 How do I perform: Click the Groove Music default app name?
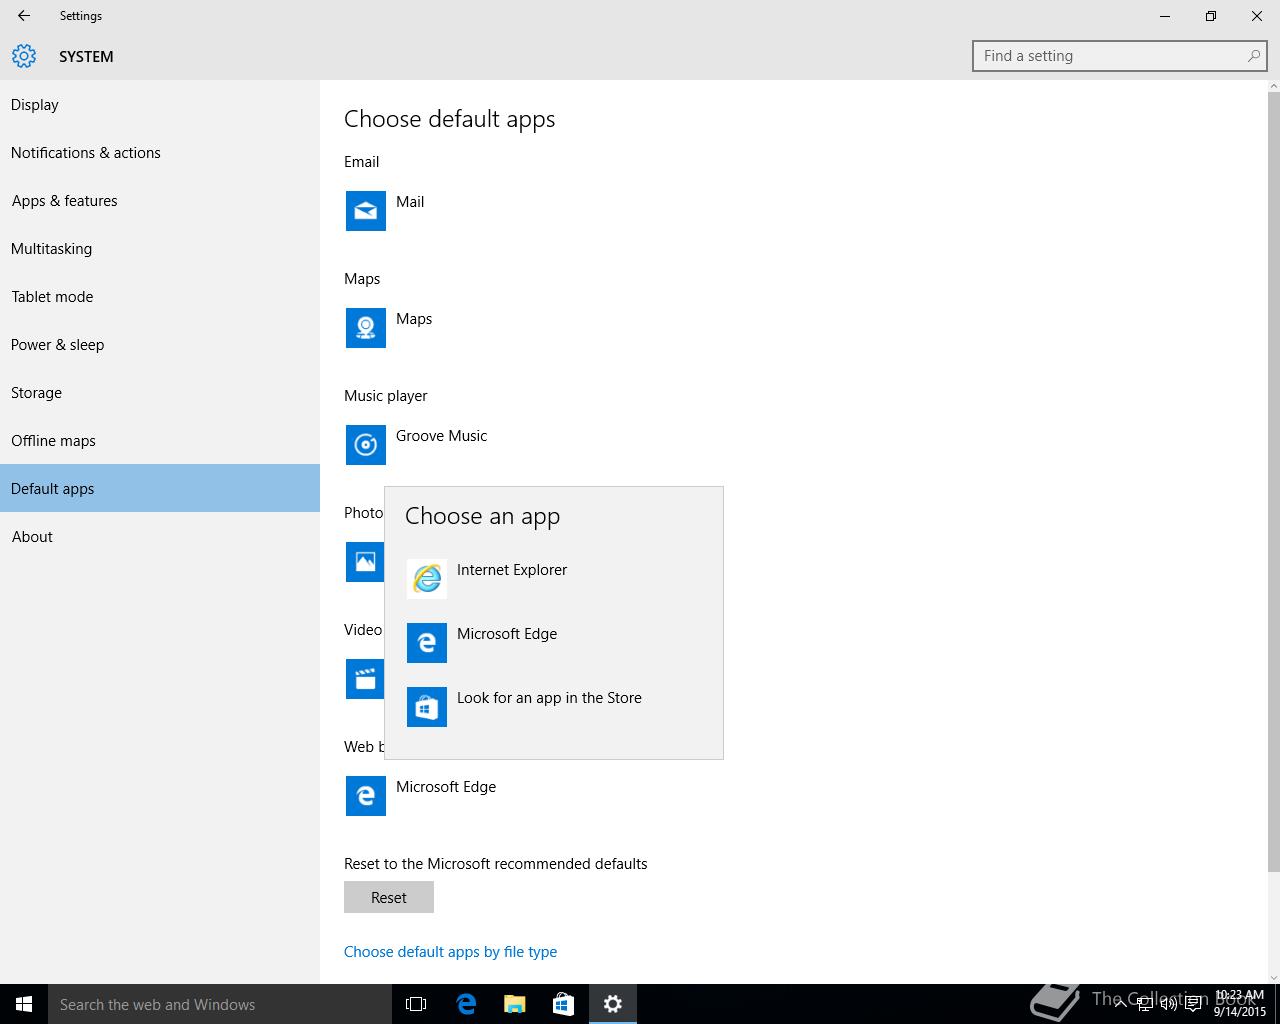441,436
